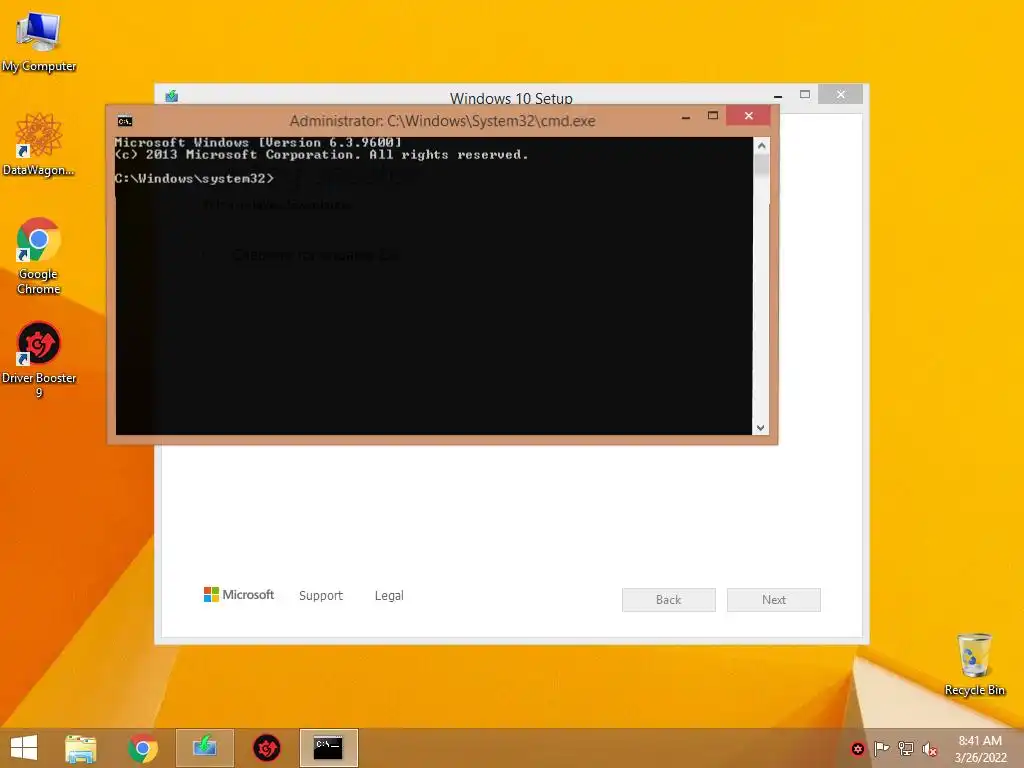Open Driver Booster 9 desktop shortcut

tap(39, 359)
